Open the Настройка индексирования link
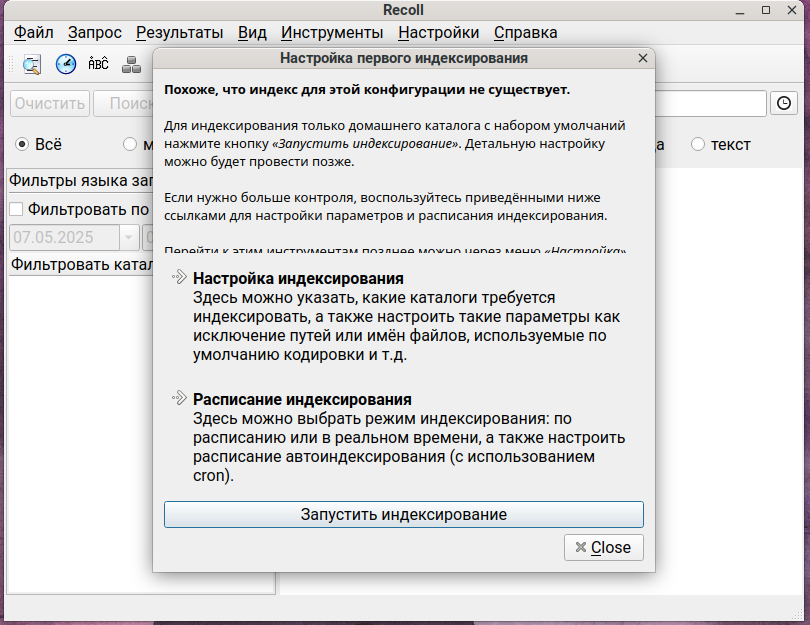Image resolution: width=810 pixels, height=625 pixels. tap(298, 278)
